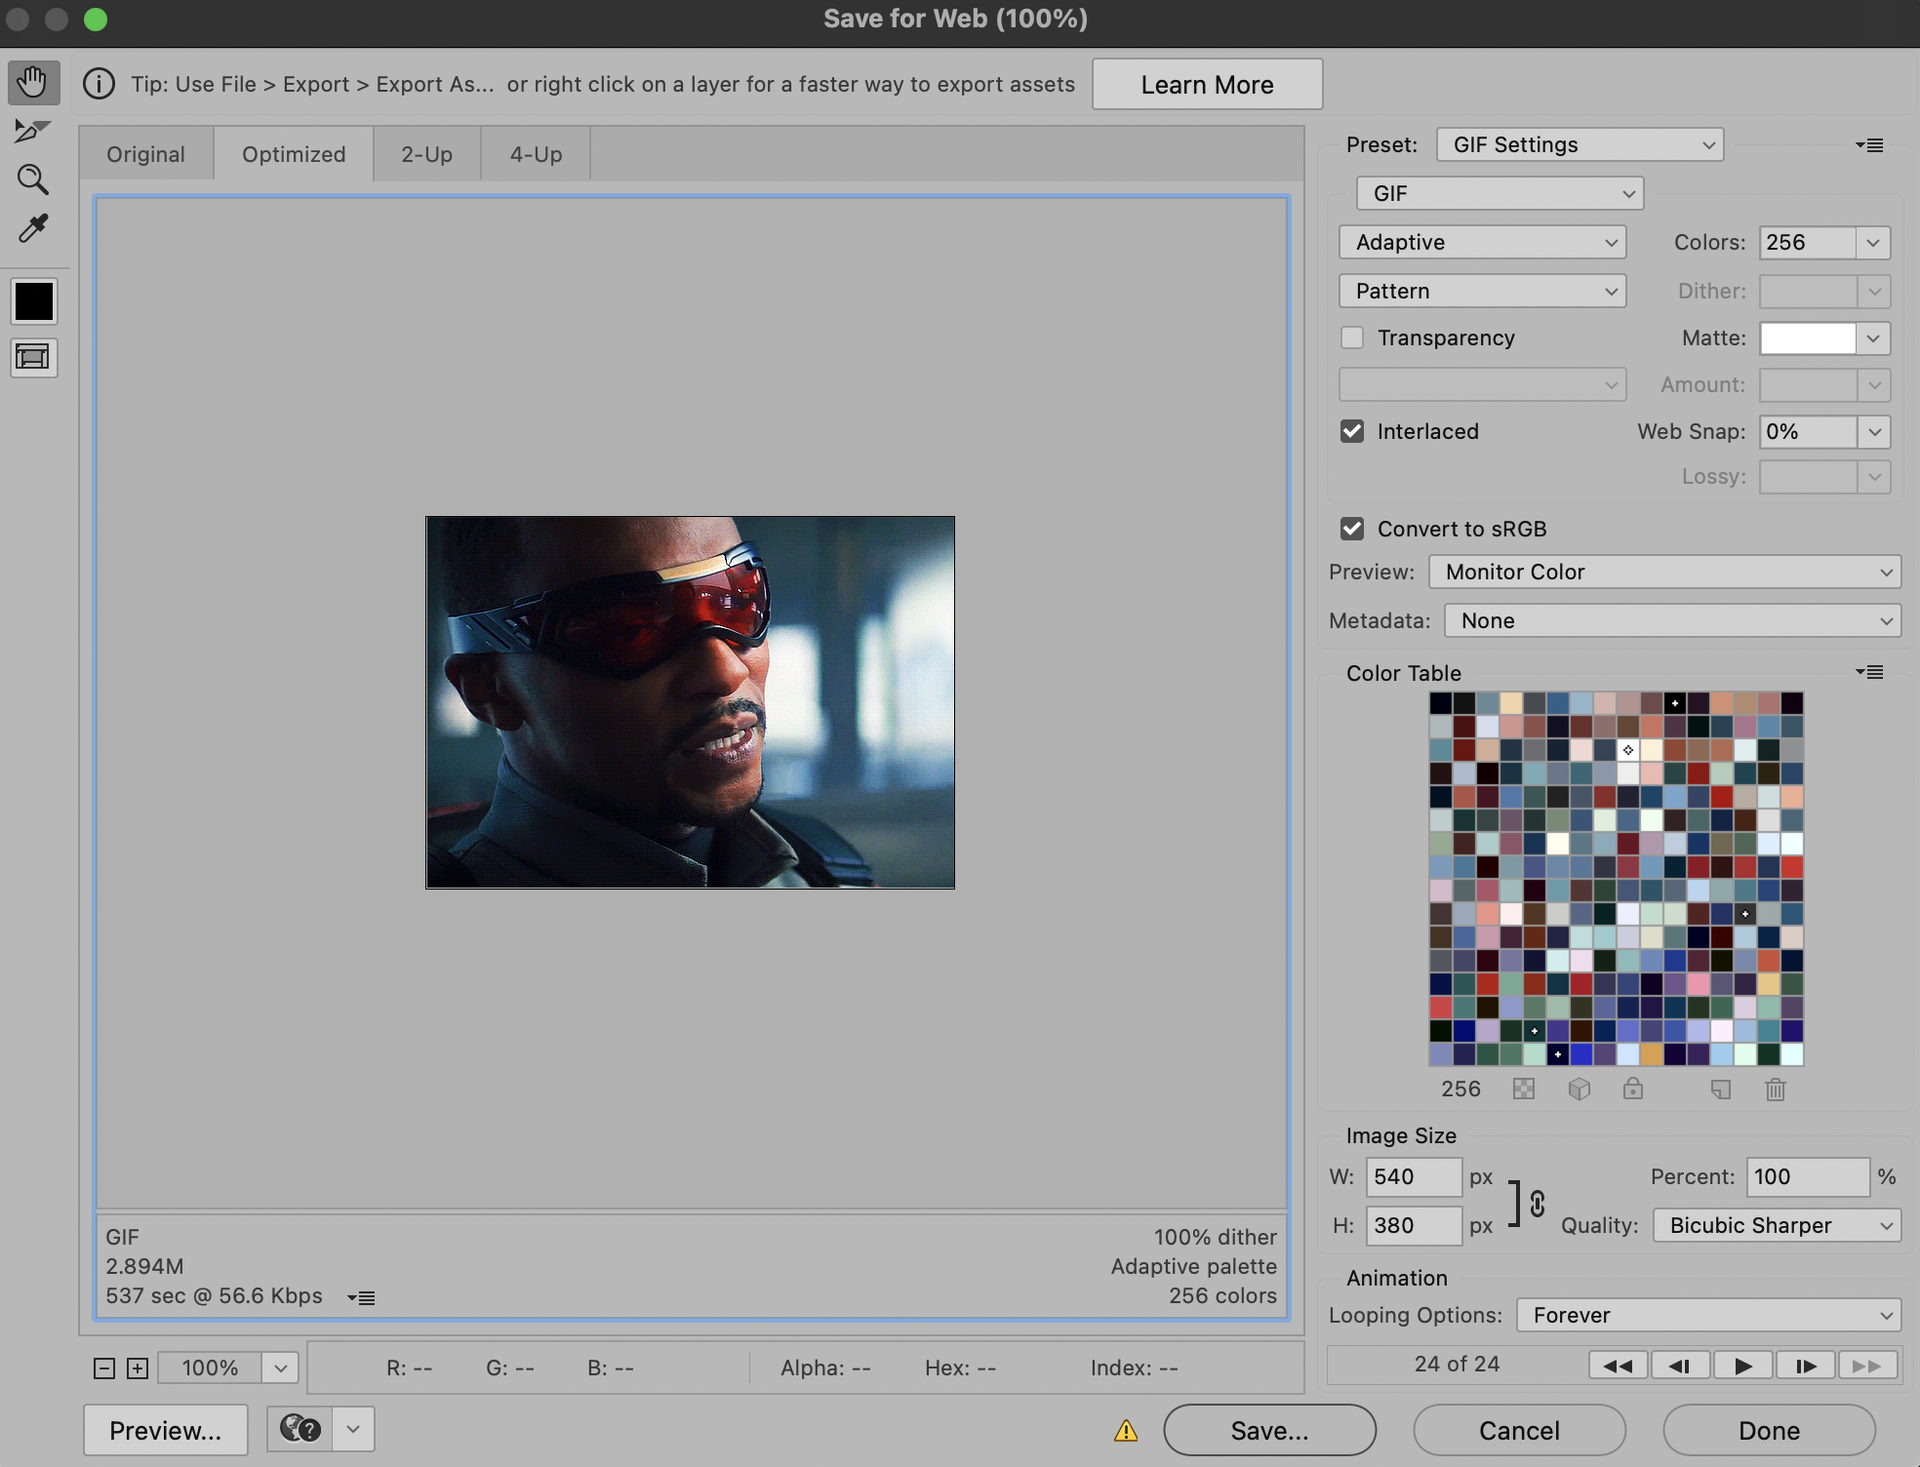Play the animation
1920x1467 pixels.
click(1743, 1366)
